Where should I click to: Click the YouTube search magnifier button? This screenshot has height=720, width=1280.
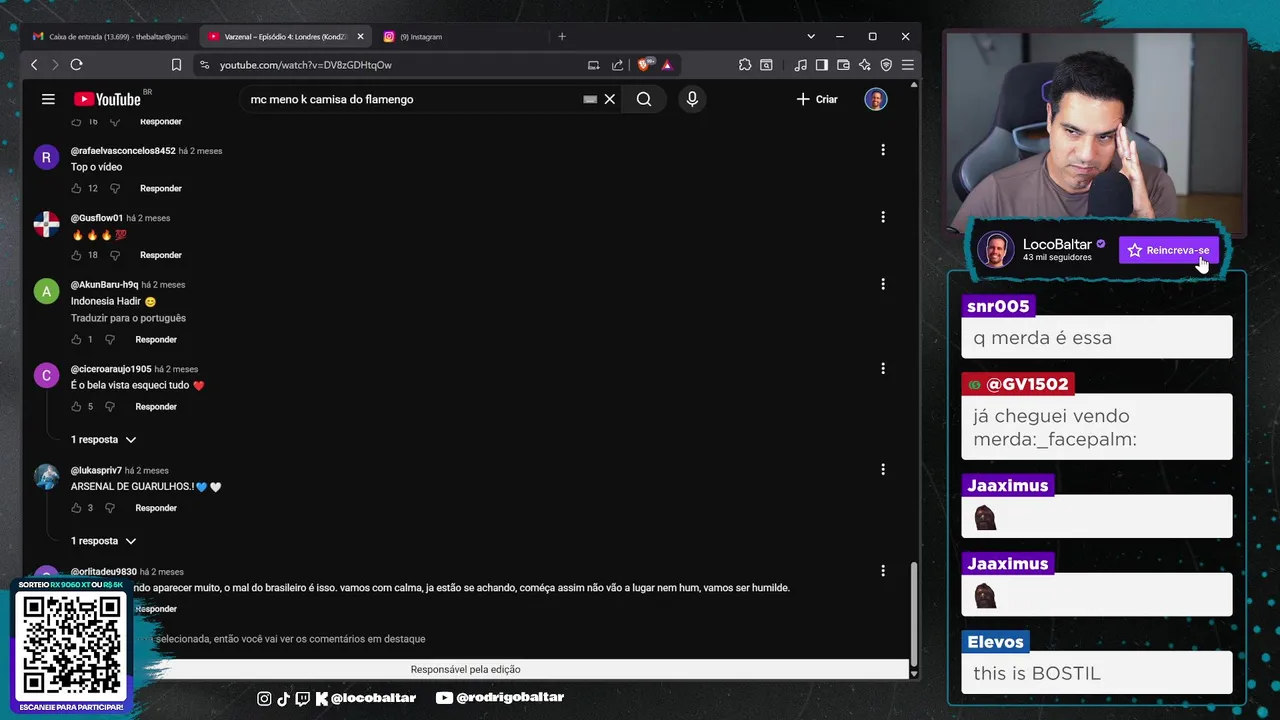tap(644, 99)
